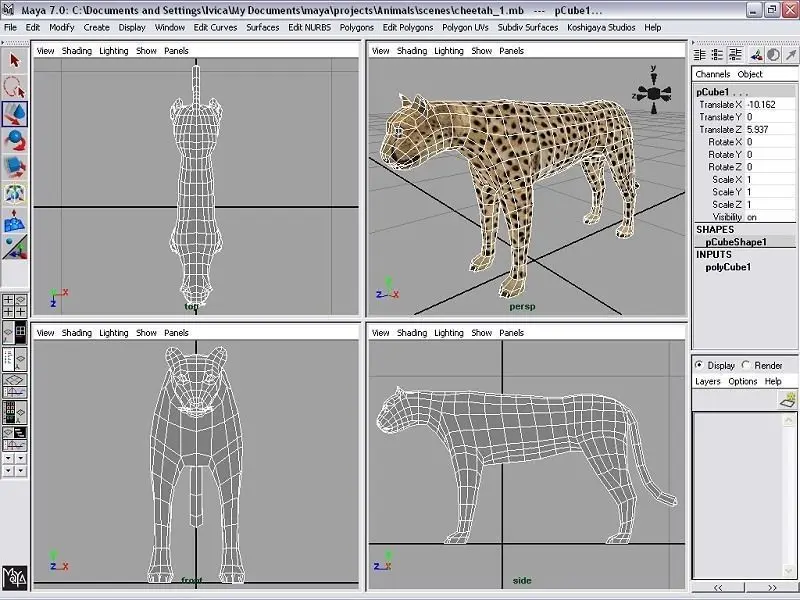The image size is (800, 600).
Task: Click the Visibility value field
Action: coord(770,217)
